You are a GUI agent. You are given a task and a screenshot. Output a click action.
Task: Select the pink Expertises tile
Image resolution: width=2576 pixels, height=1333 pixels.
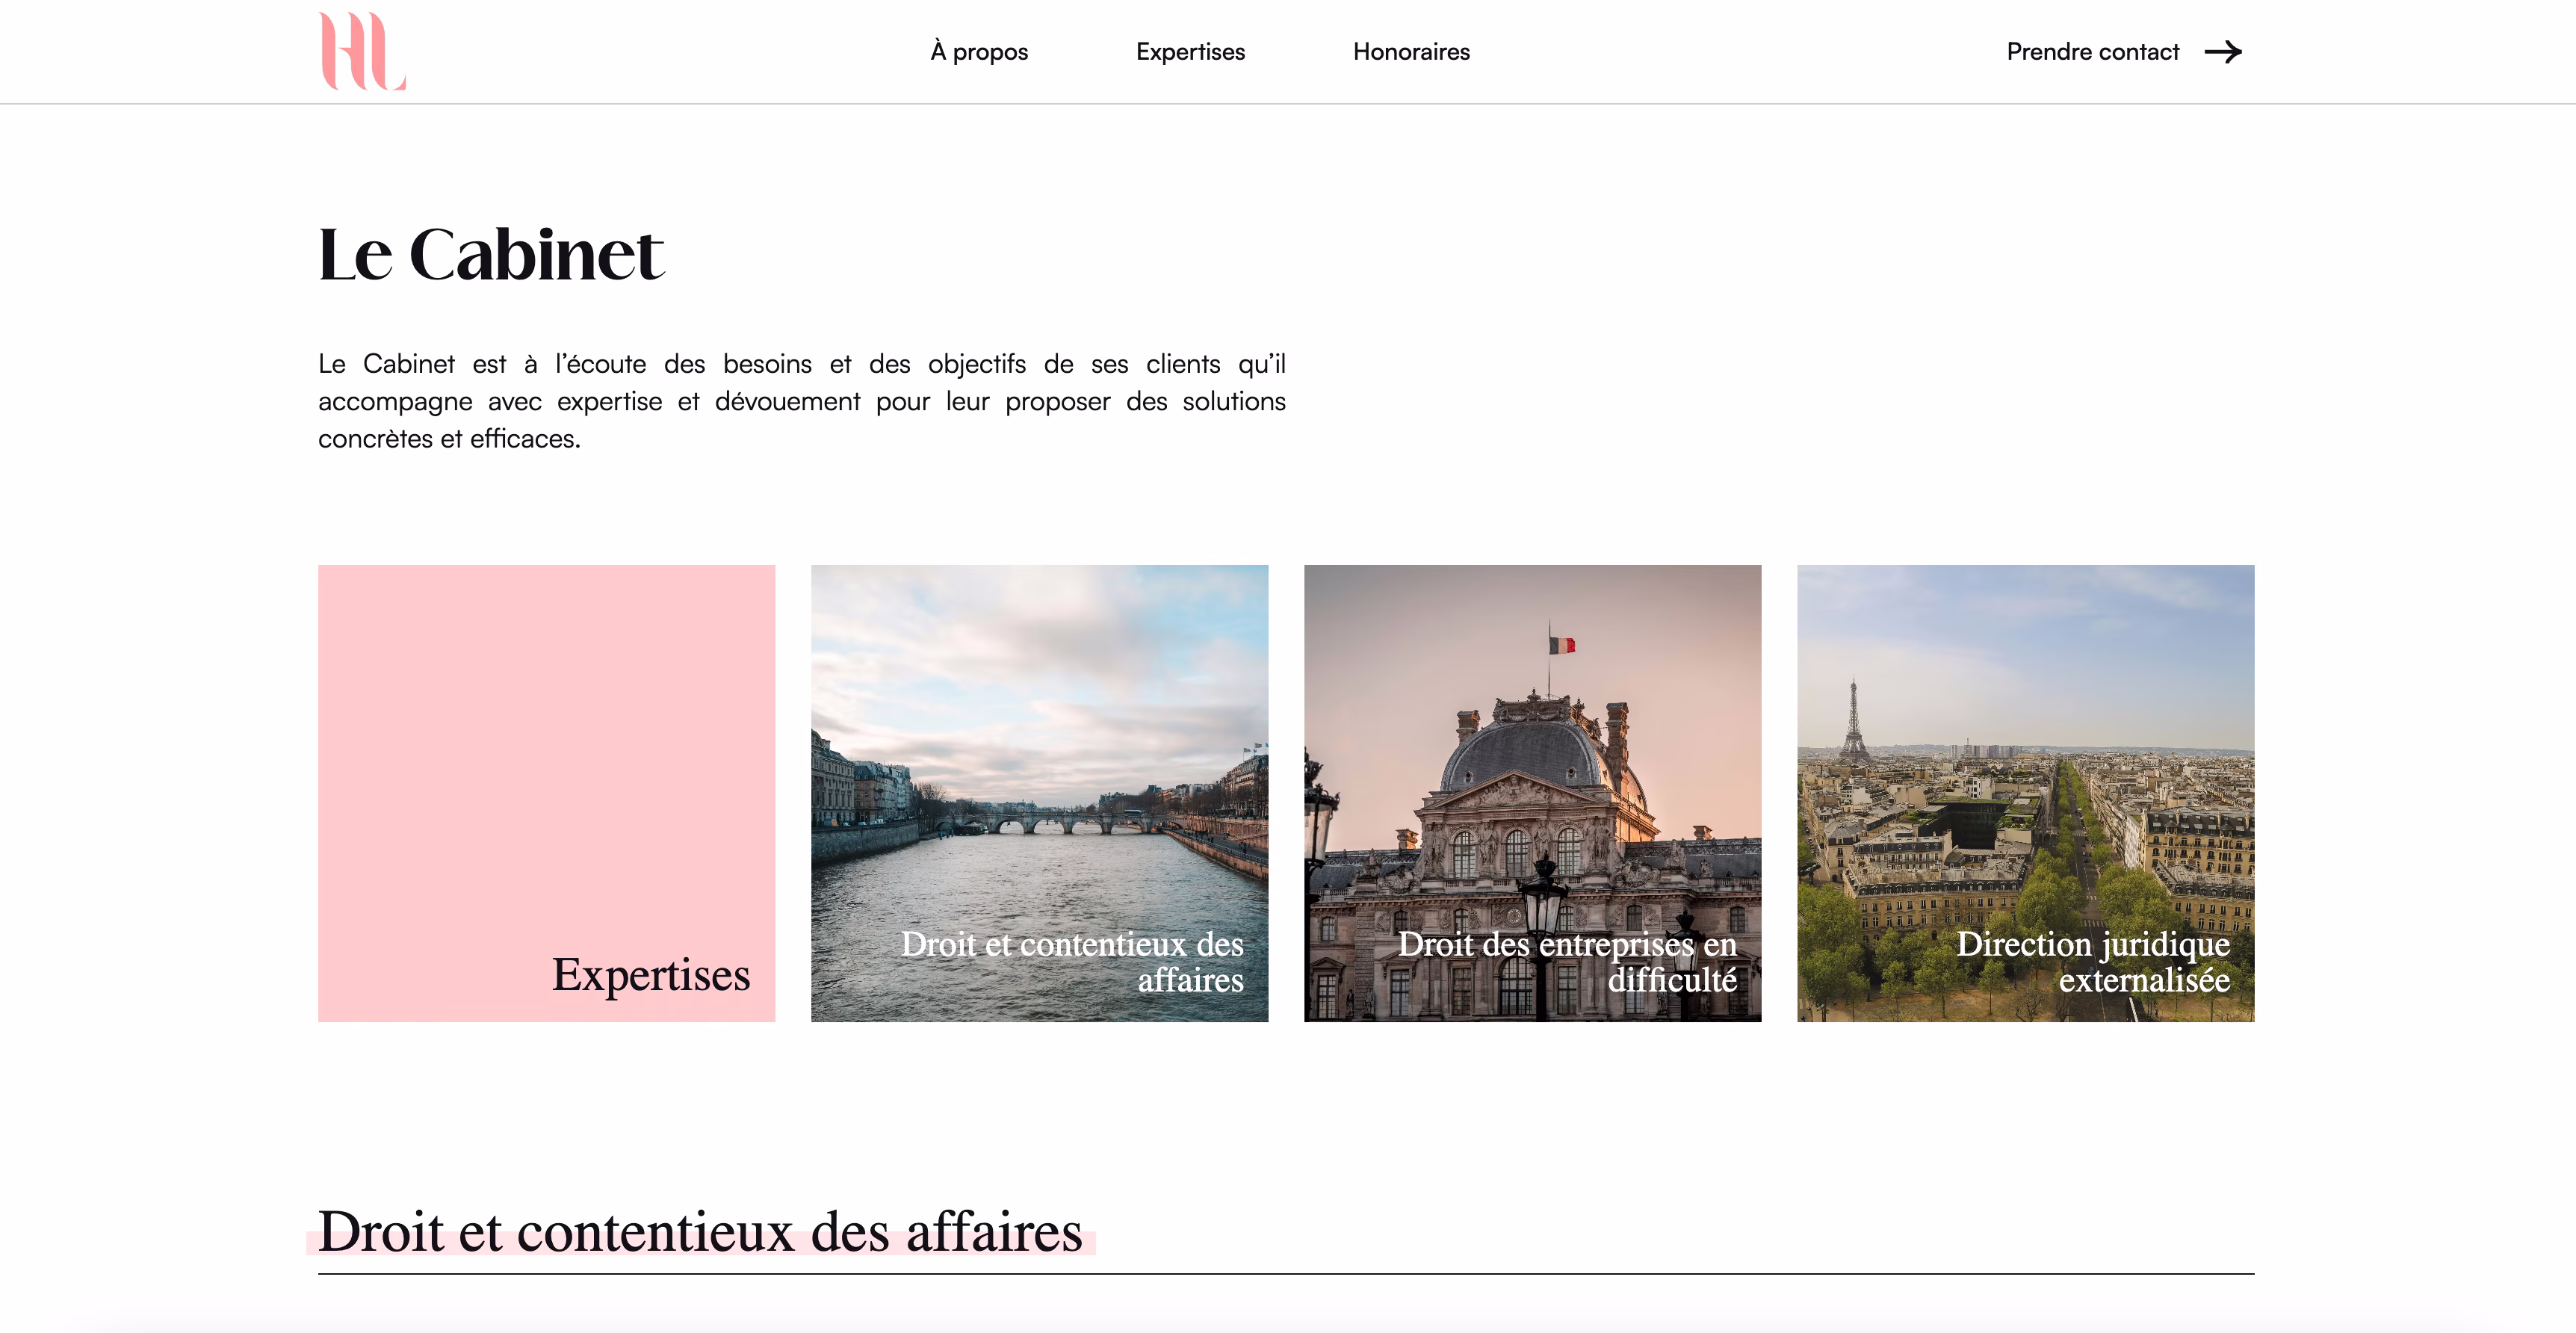(547, 793)
